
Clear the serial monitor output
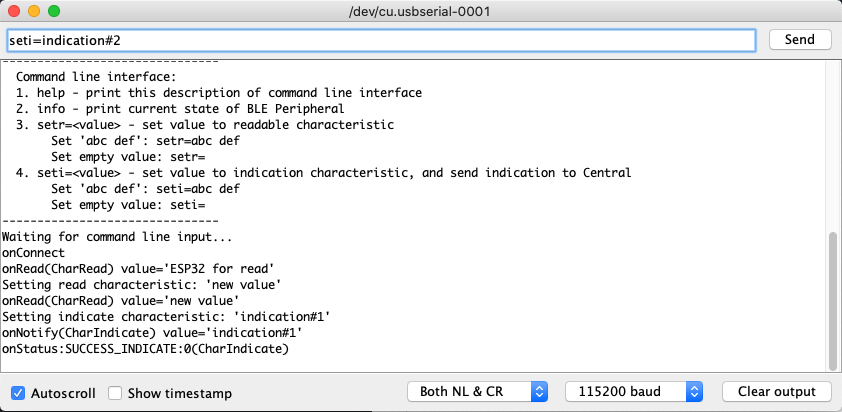pyautogui.click(x=777, y=392)
